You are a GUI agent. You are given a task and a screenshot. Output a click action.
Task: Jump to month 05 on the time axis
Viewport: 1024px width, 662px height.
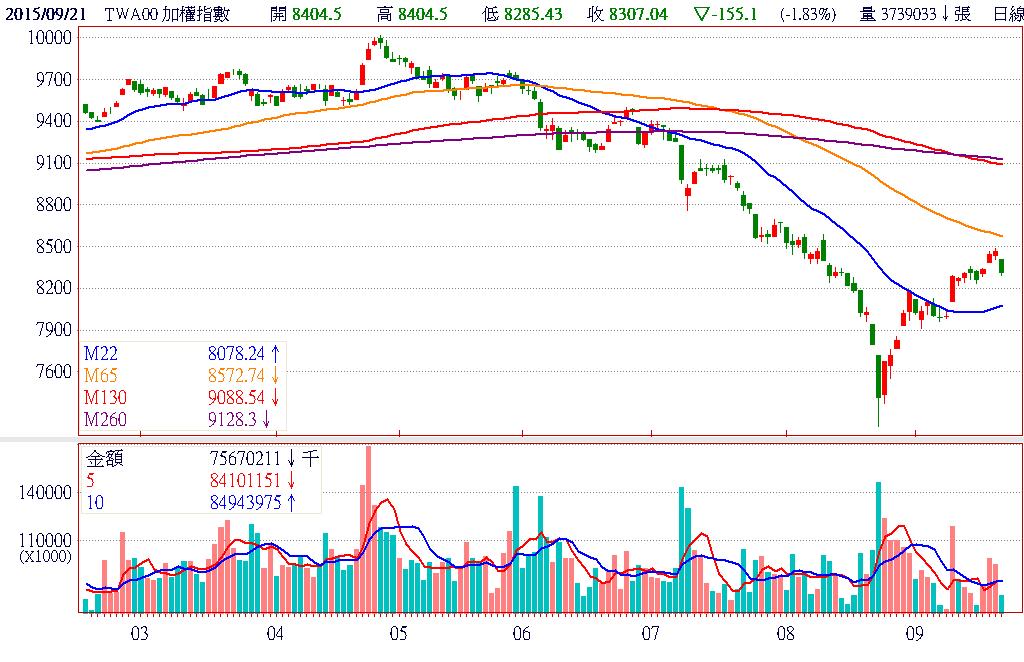(x=398, y=633)
